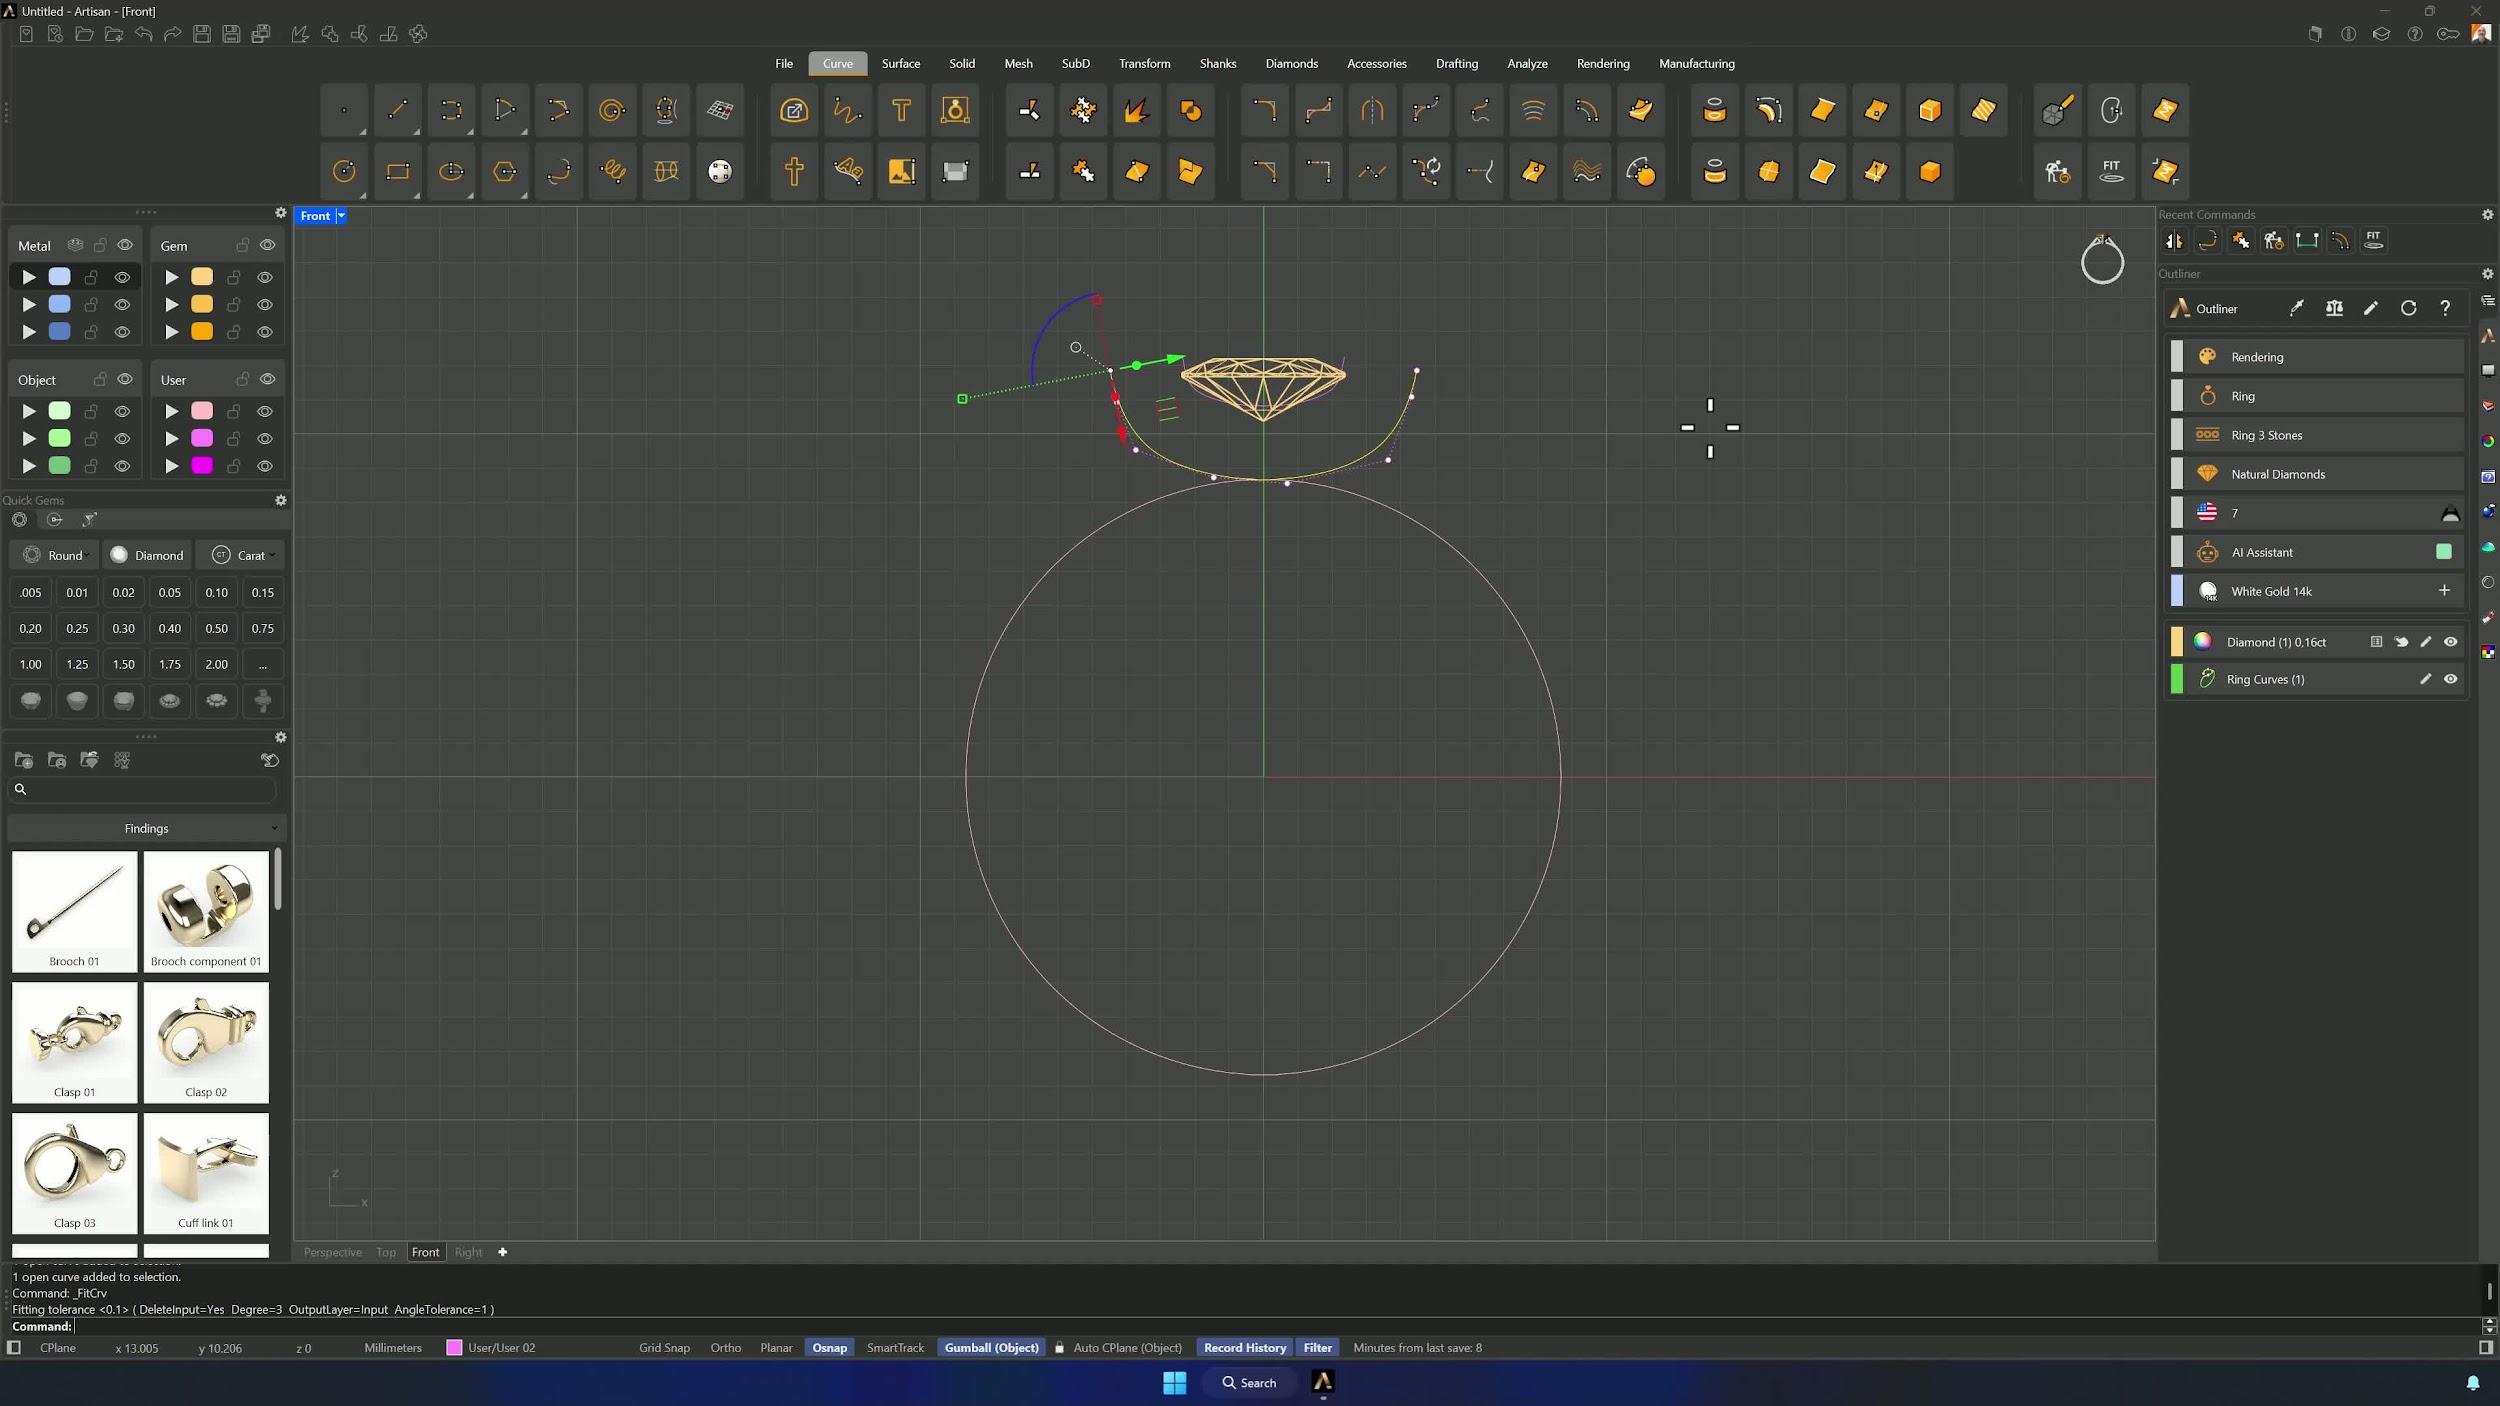
Task: Click the undo arrow in title toolbar
Action: 143,34
